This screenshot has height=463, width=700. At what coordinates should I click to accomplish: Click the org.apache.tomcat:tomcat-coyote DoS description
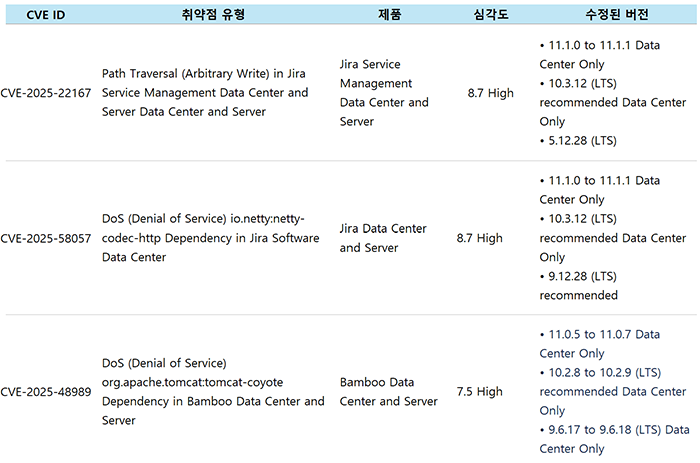tap(213, 391)
